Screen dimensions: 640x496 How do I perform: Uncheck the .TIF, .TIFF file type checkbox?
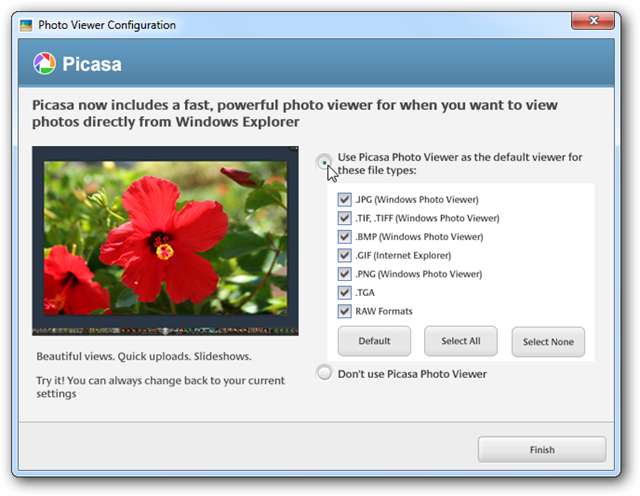pos(344,218)
